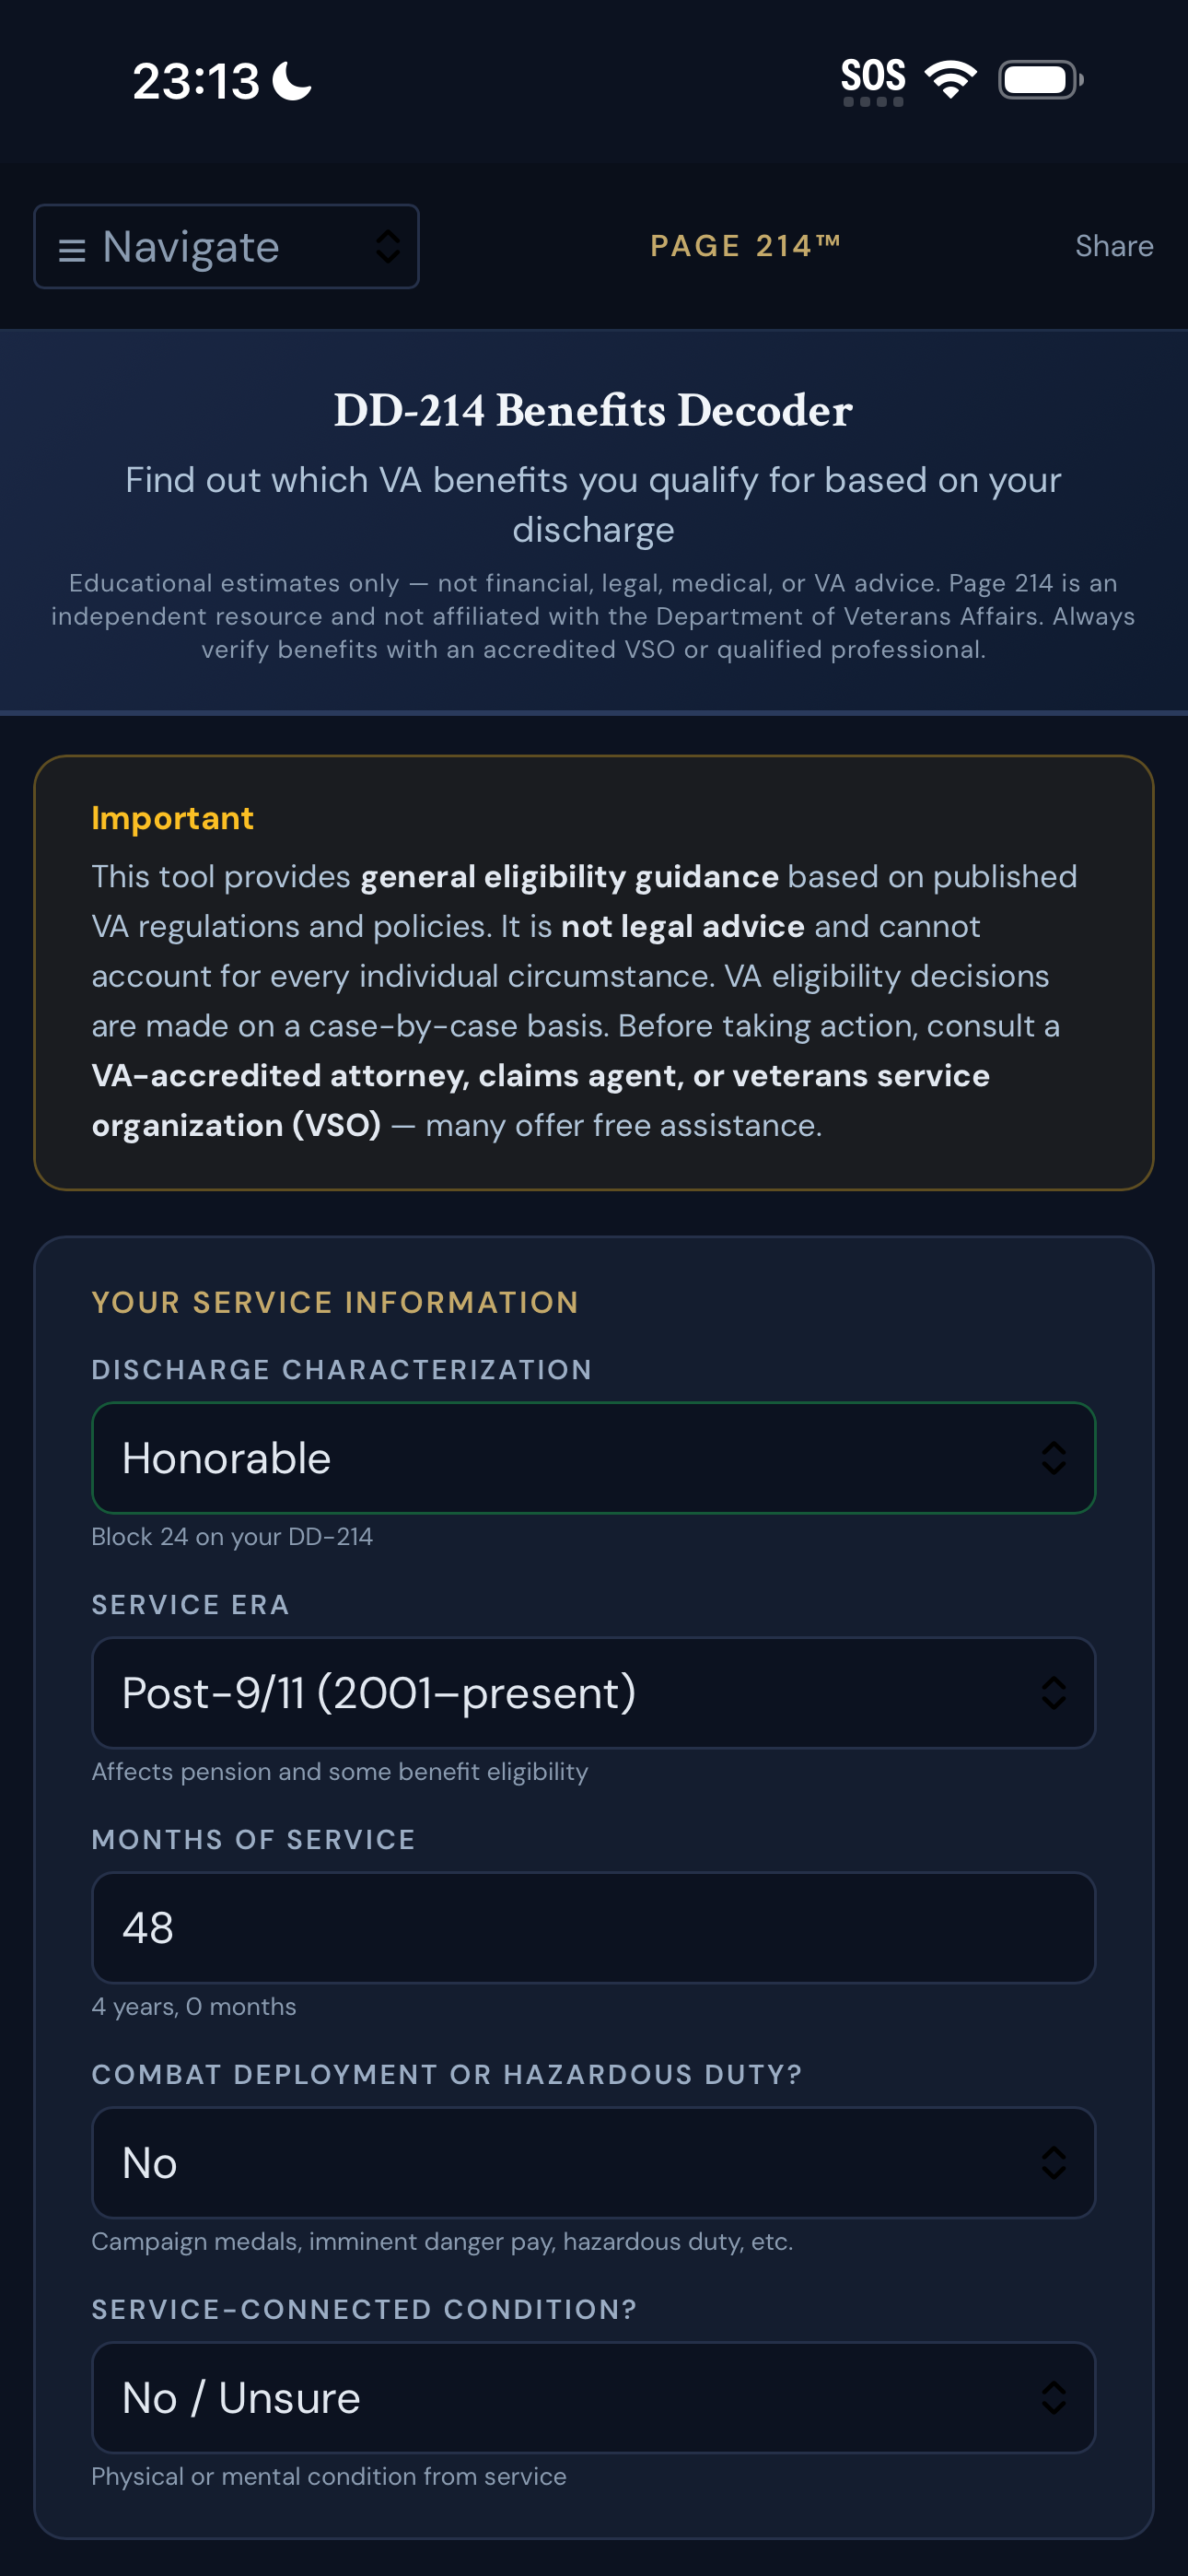Image resolution: width=1188 pixels, height=2576 pixels.
Task: Open the Combat Deployment dropdown showing No
Action: coord(594,2163)
